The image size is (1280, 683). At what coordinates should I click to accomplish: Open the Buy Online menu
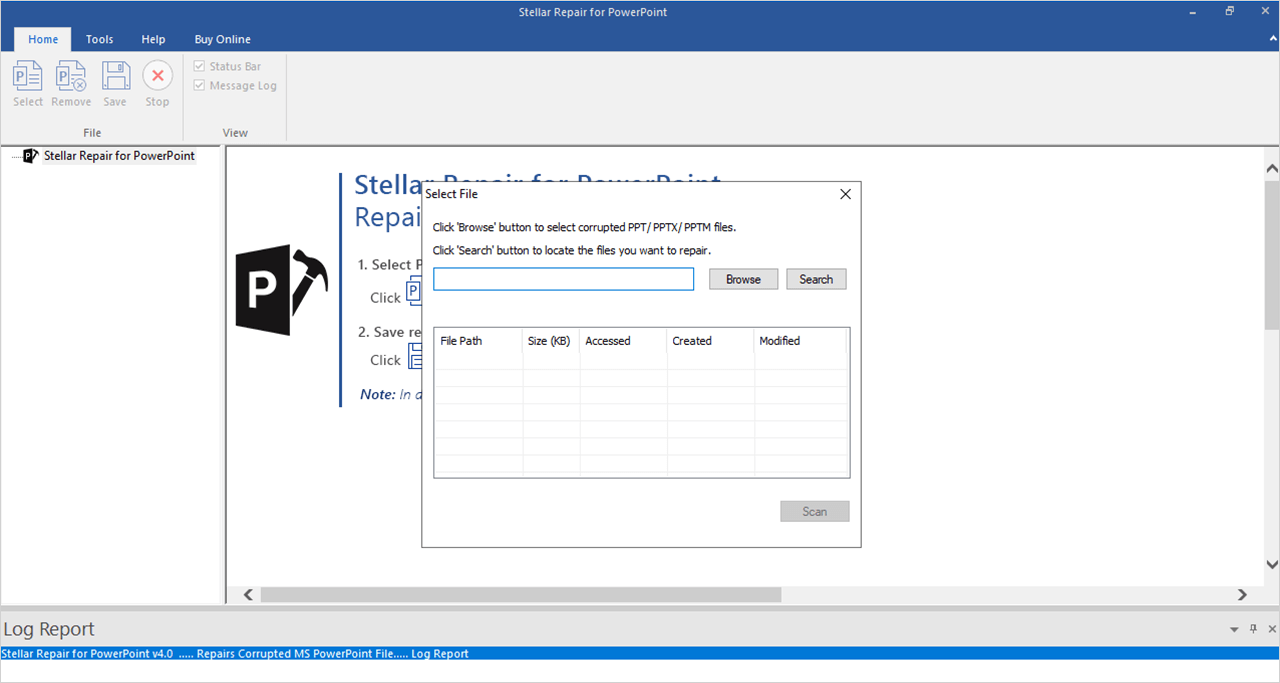point(222,39)
